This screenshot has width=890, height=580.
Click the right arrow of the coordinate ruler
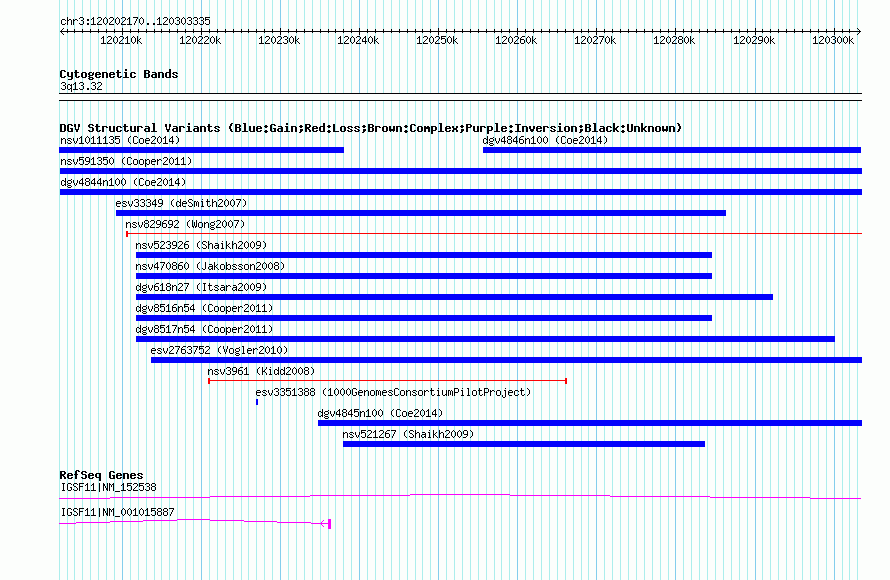[x=859, y=31]
